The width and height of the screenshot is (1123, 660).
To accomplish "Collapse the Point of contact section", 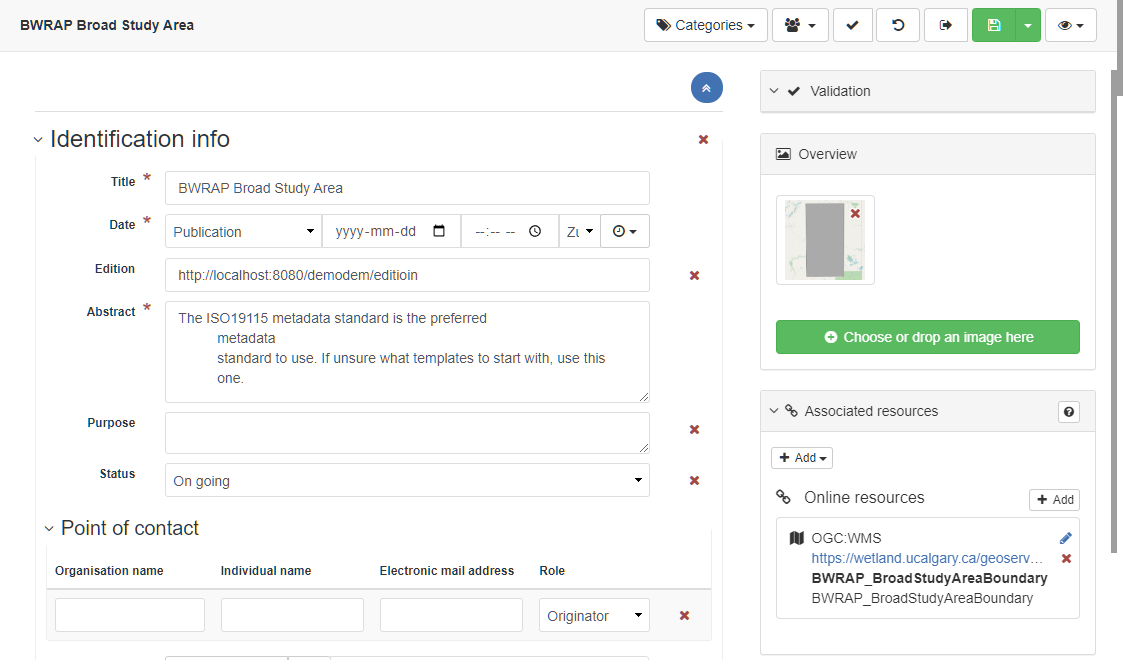I will point(49,529).
